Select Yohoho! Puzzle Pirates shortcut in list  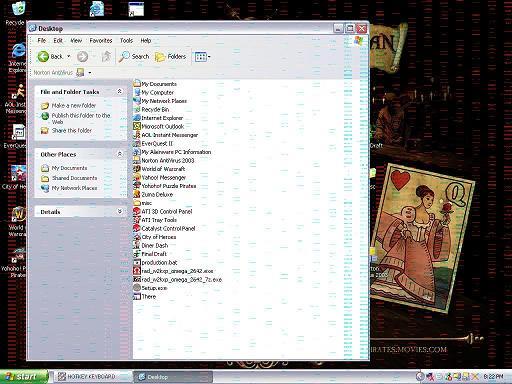pyautogui.click(x=165, y=186)
